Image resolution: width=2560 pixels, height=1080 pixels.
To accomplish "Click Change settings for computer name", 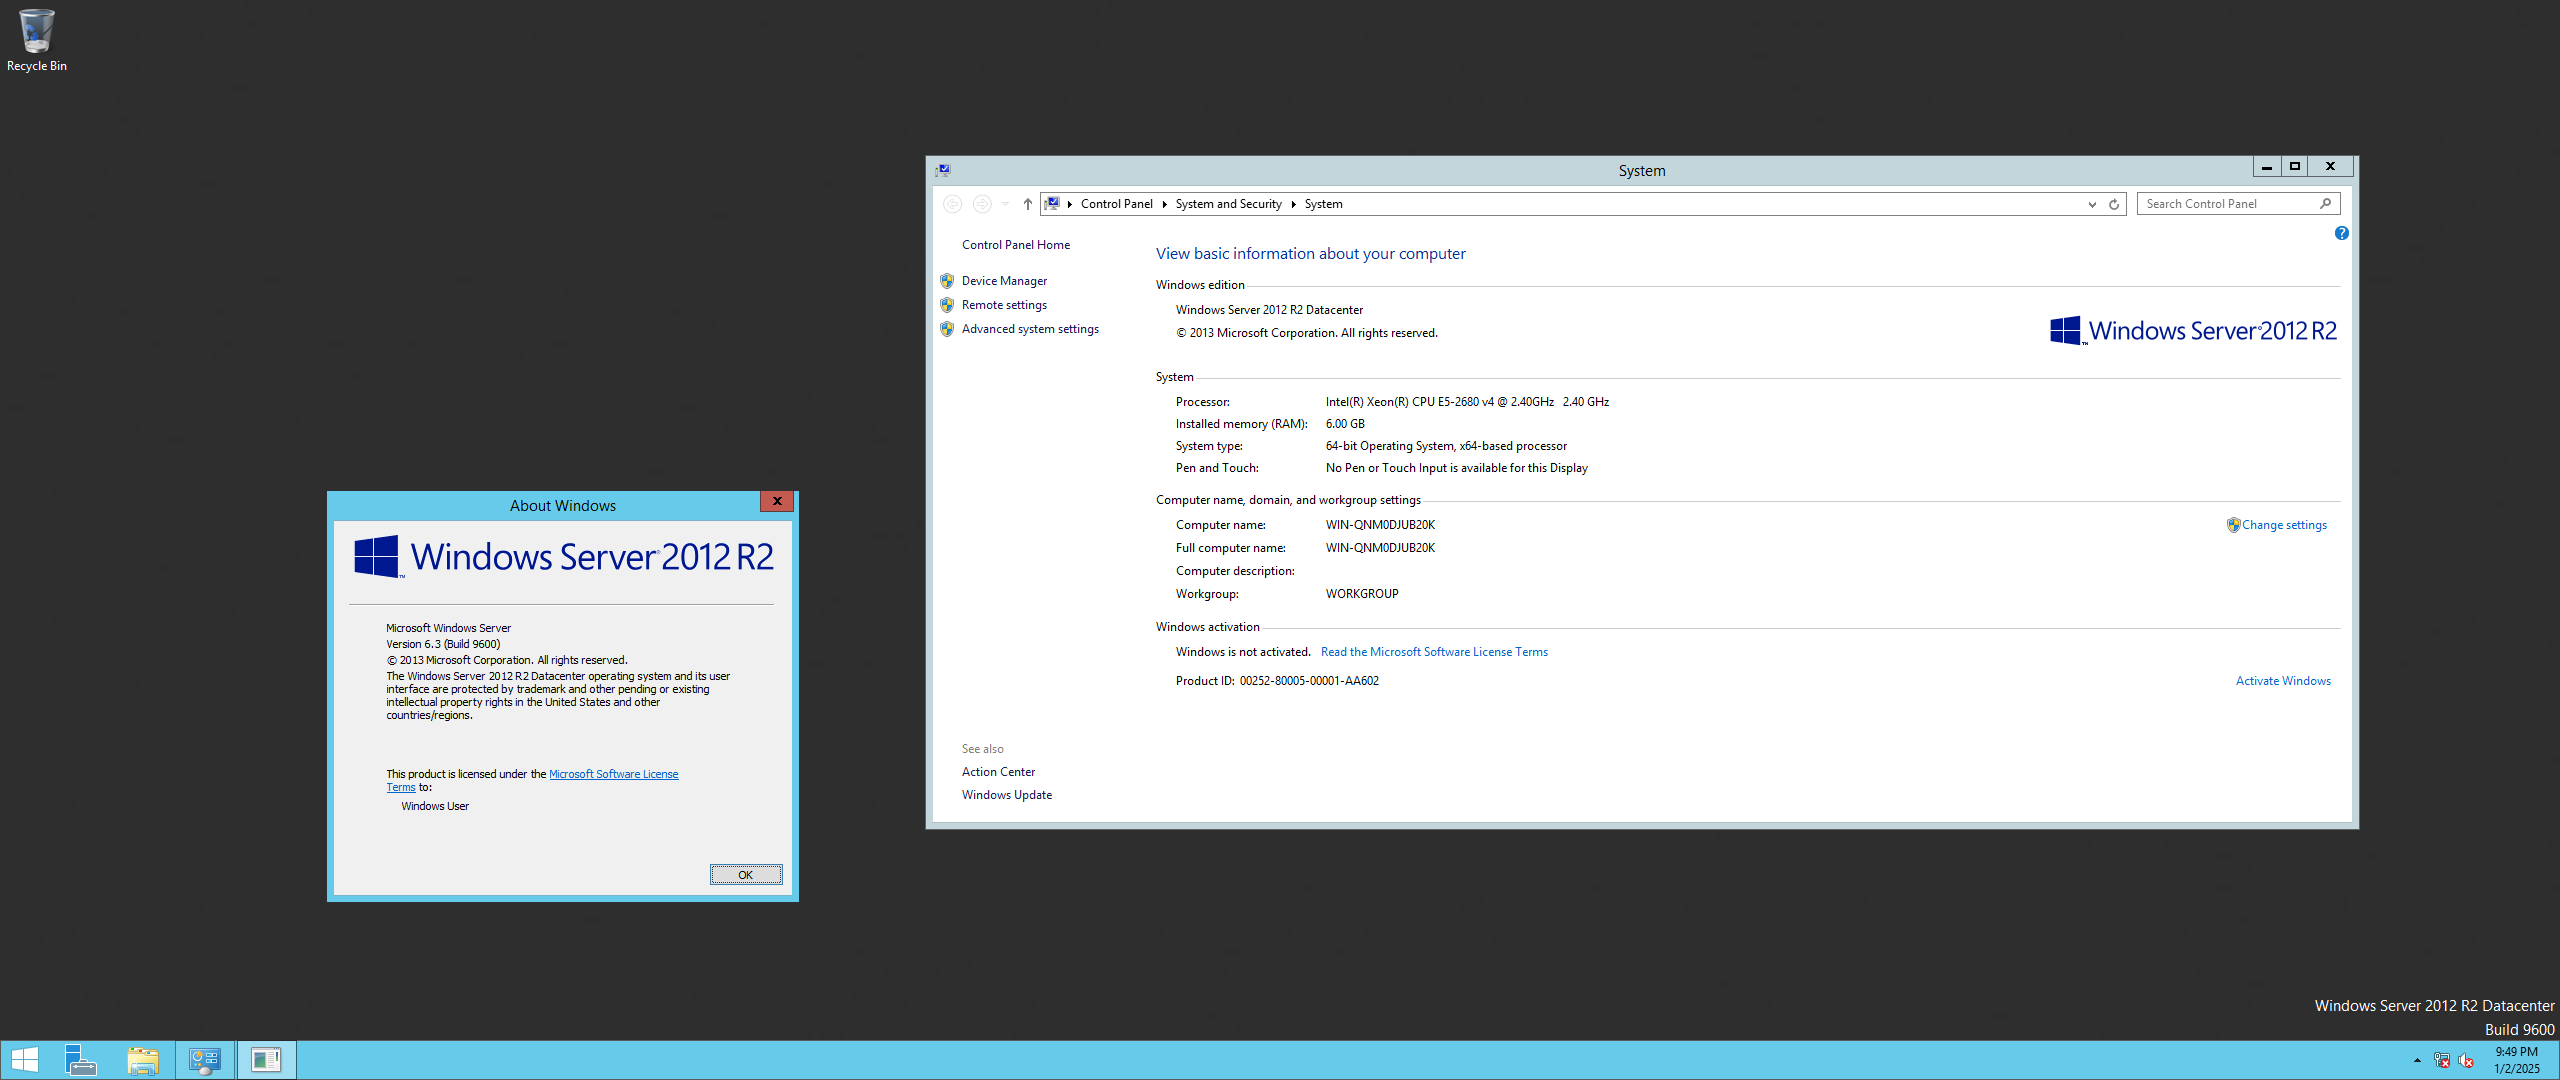I will click(x=2284, y=525).
